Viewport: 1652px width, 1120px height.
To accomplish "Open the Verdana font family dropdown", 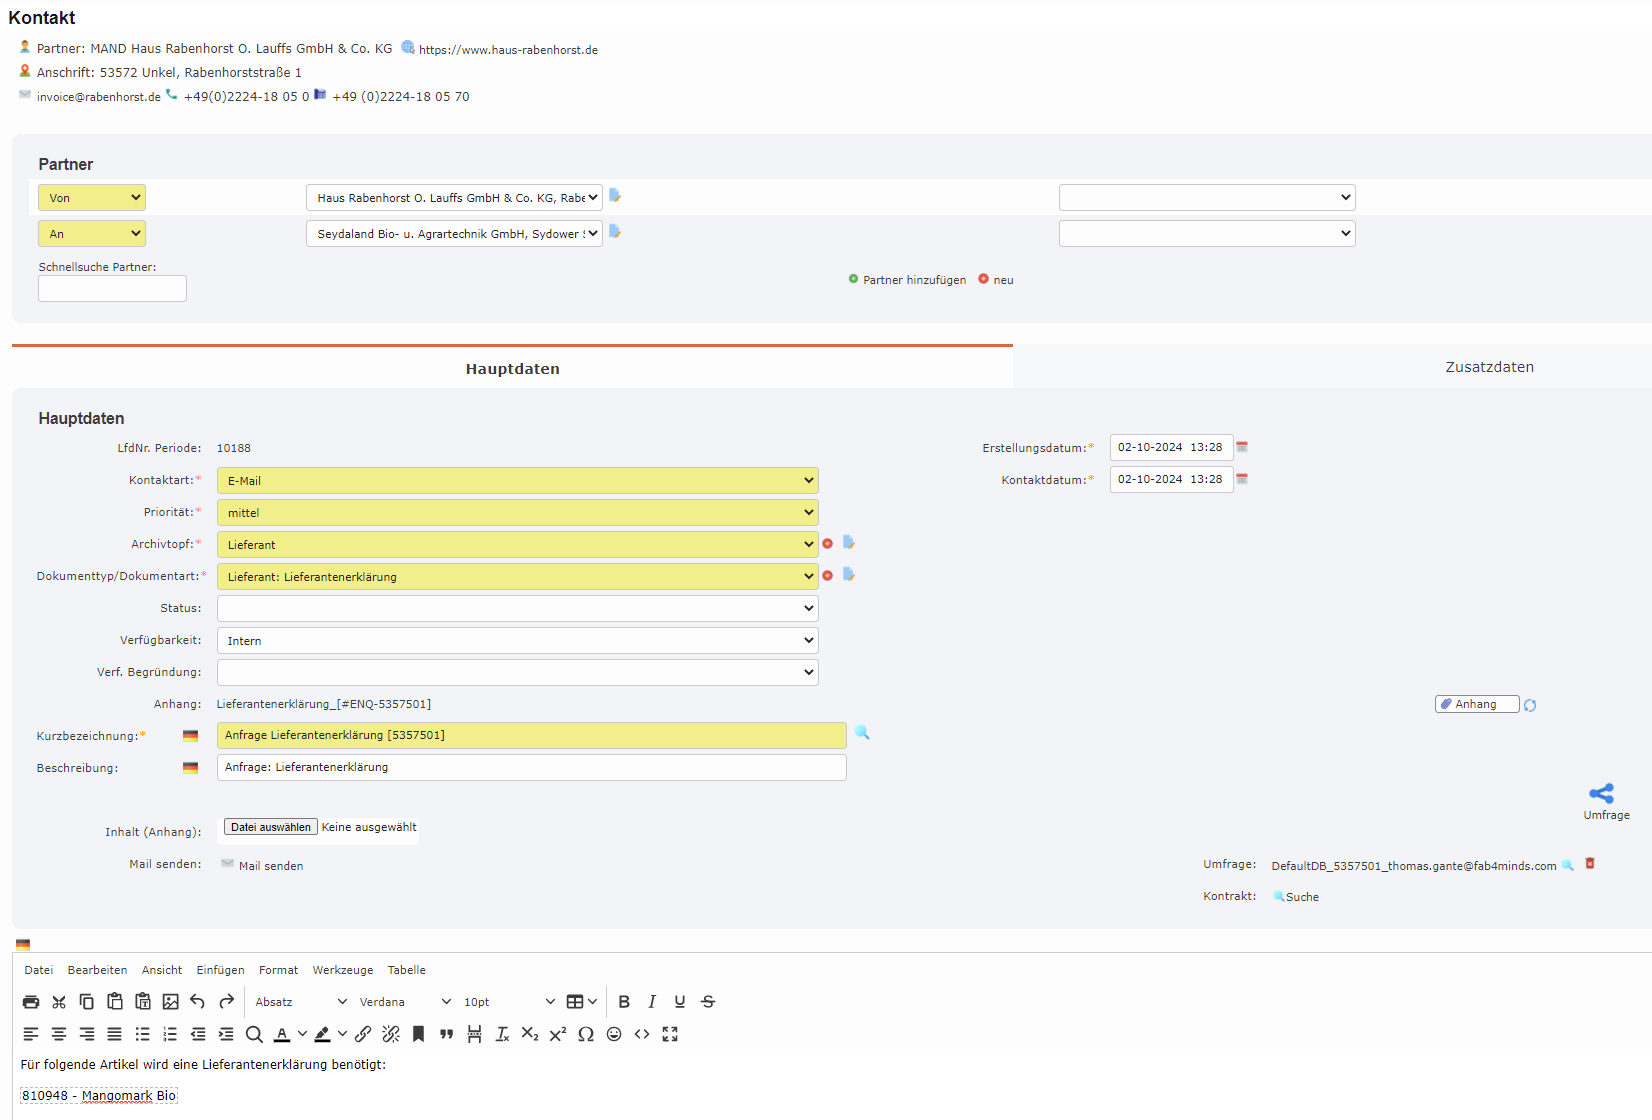I will coord(400,1001).
